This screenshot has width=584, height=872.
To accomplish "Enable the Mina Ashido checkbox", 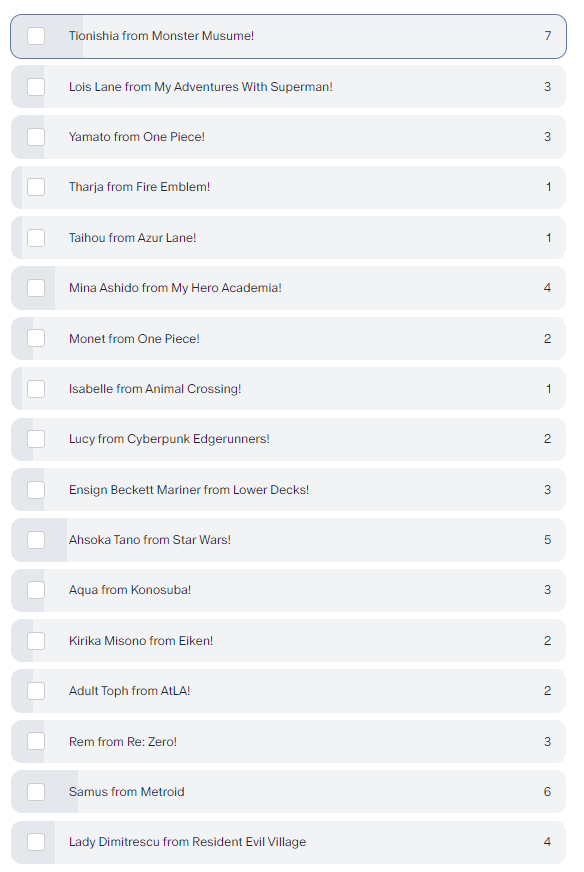I will click(36, 288).
